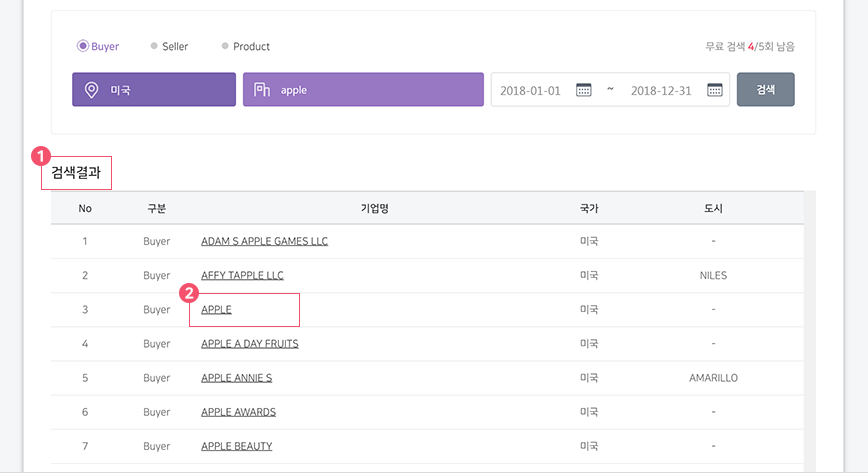Open the end date calendar icon
Screen dimensions: 868x473
715,90
